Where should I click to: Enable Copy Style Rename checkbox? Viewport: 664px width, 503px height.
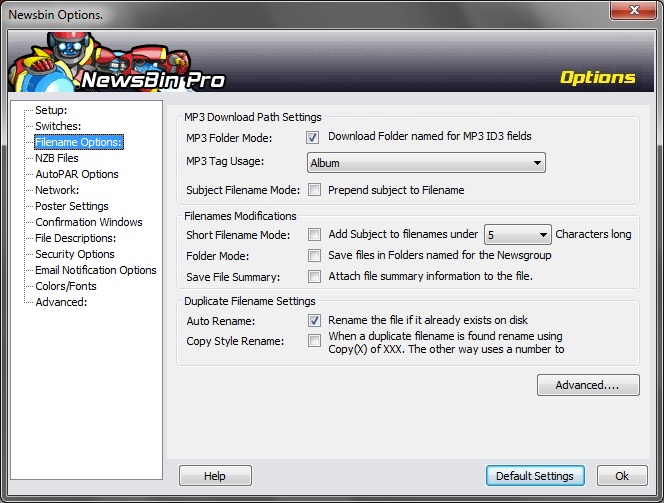(314, 340)
